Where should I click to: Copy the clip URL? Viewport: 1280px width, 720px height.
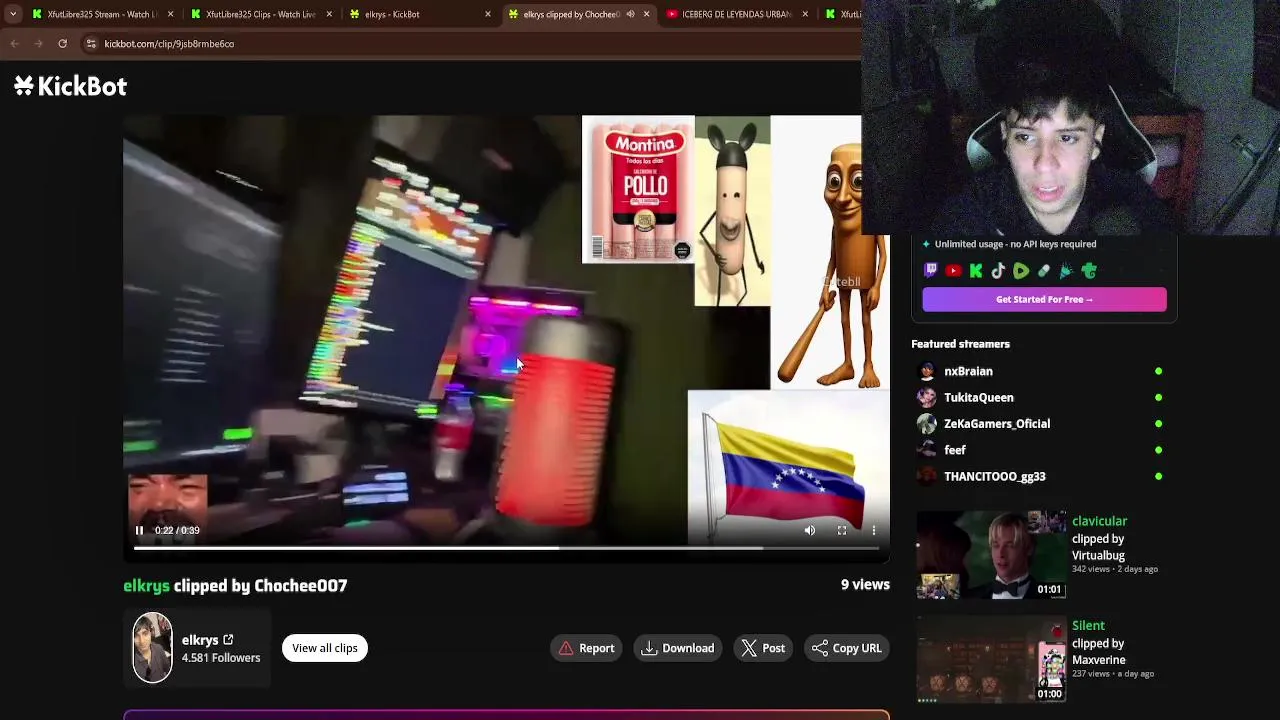(x=846, y=648)
